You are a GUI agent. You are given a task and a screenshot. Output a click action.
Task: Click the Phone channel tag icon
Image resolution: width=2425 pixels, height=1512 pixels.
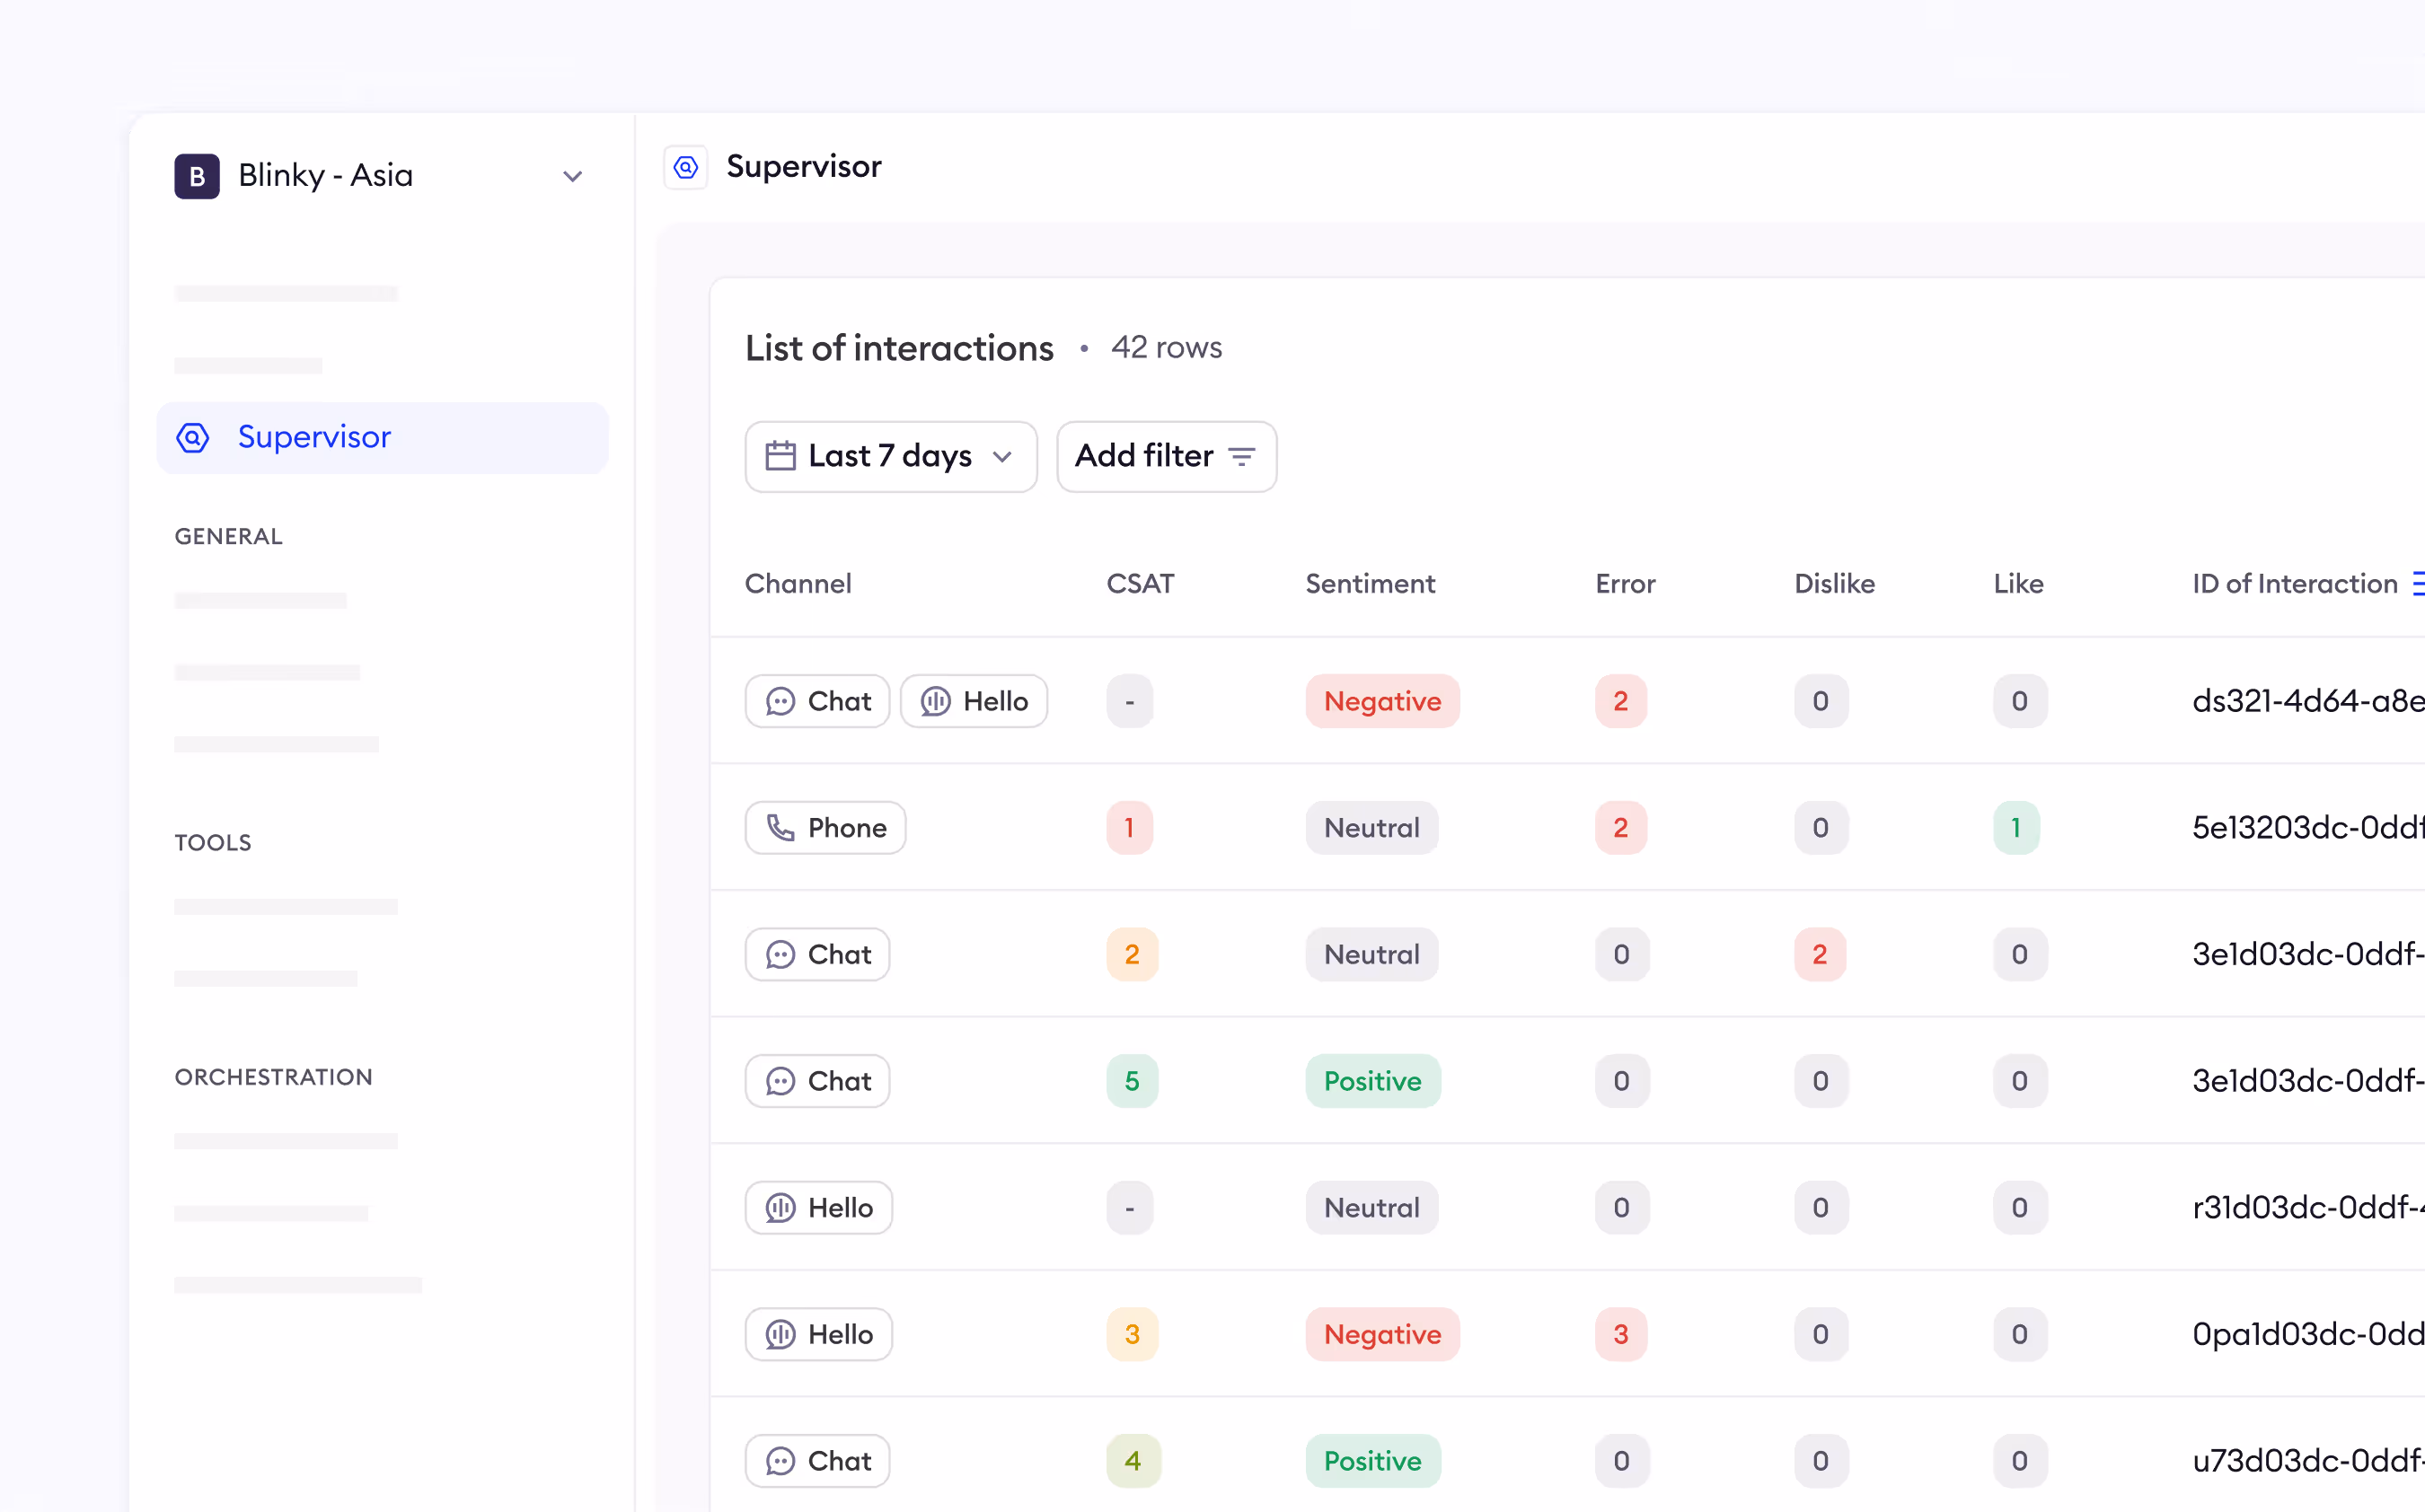(780, 828)
